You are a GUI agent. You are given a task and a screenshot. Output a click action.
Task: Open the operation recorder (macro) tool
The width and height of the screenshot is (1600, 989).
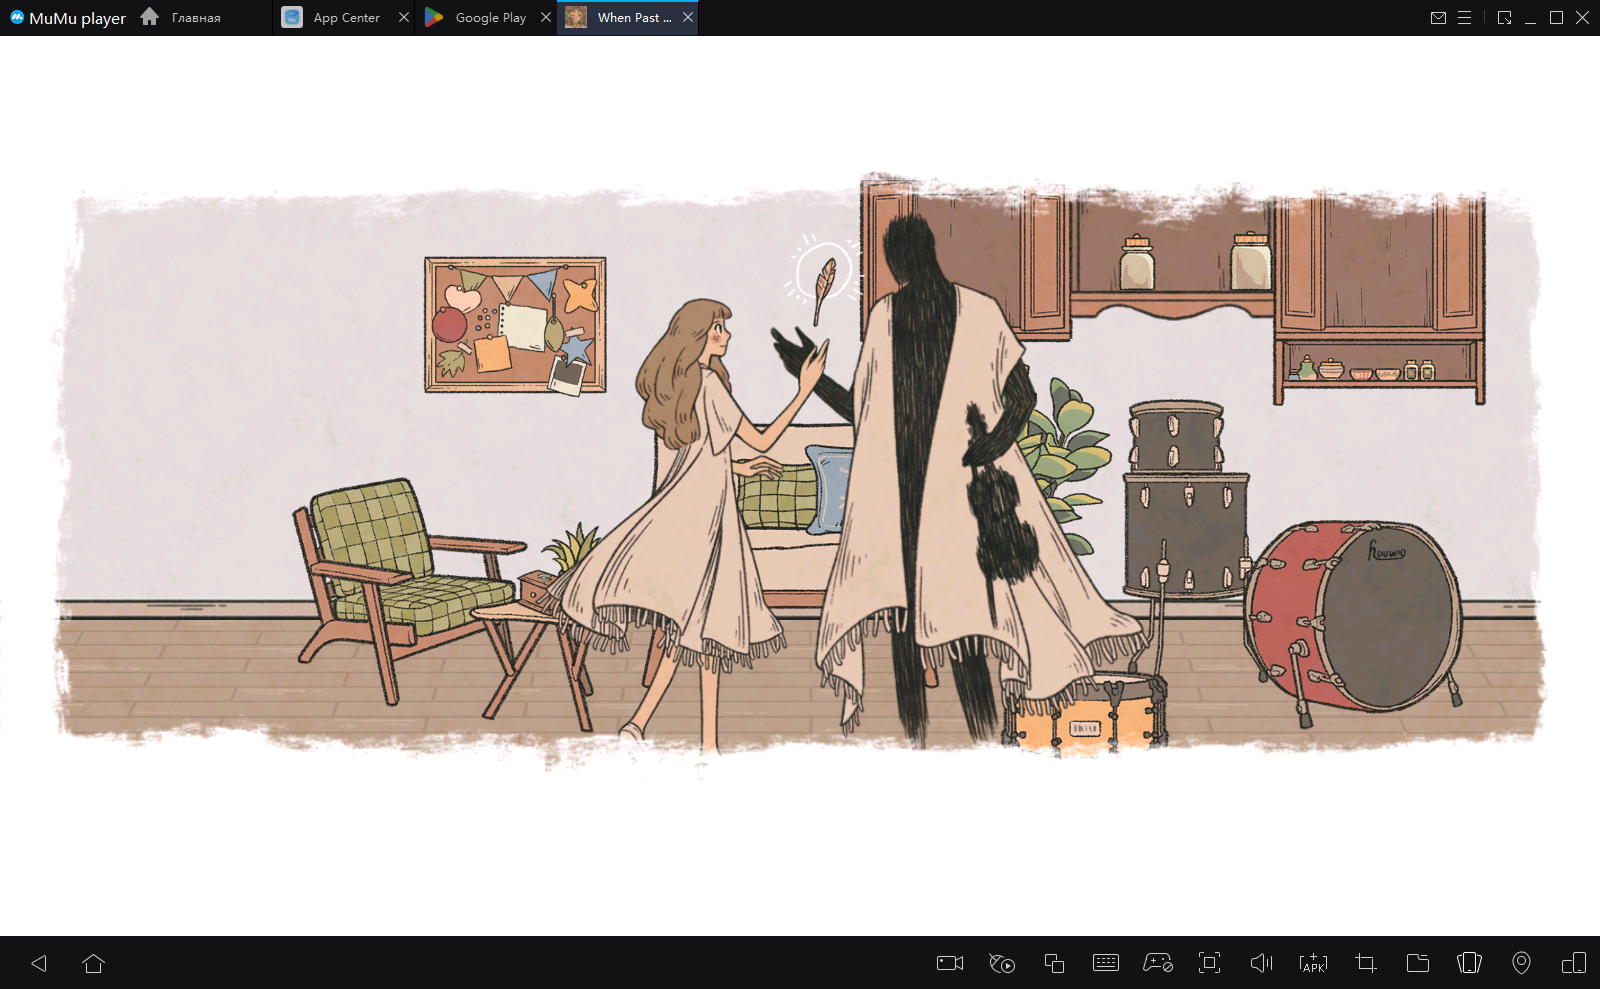[x=1001, y=963]
